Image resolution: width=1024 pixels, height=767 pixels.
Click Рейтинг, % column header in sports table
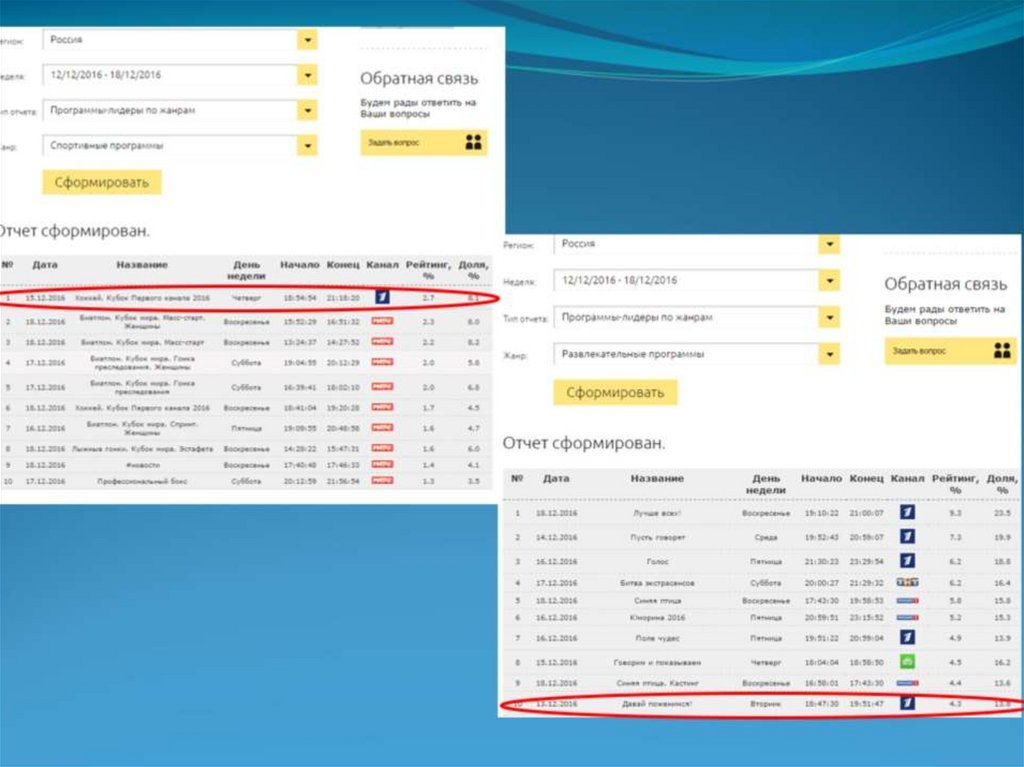[x=428, y=270]
